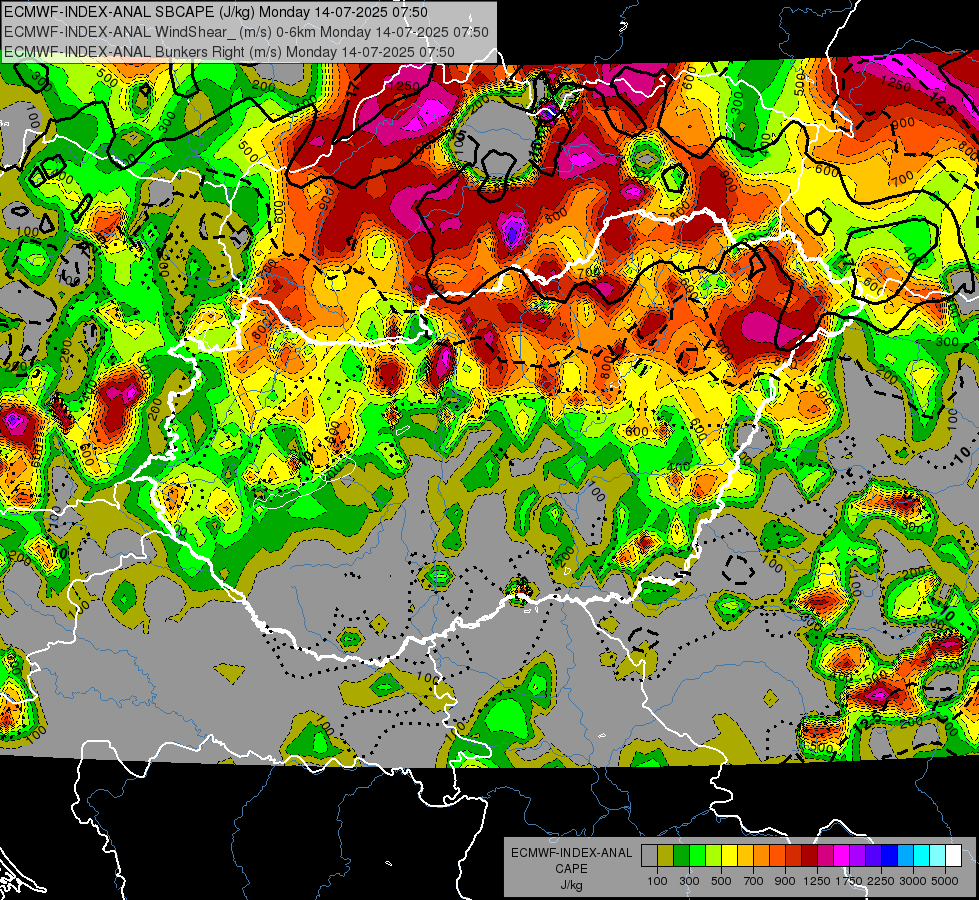This screenshot has width=979, height=900.
Task: Click the J/kg unit label in legend
Action: coord(571,885)
